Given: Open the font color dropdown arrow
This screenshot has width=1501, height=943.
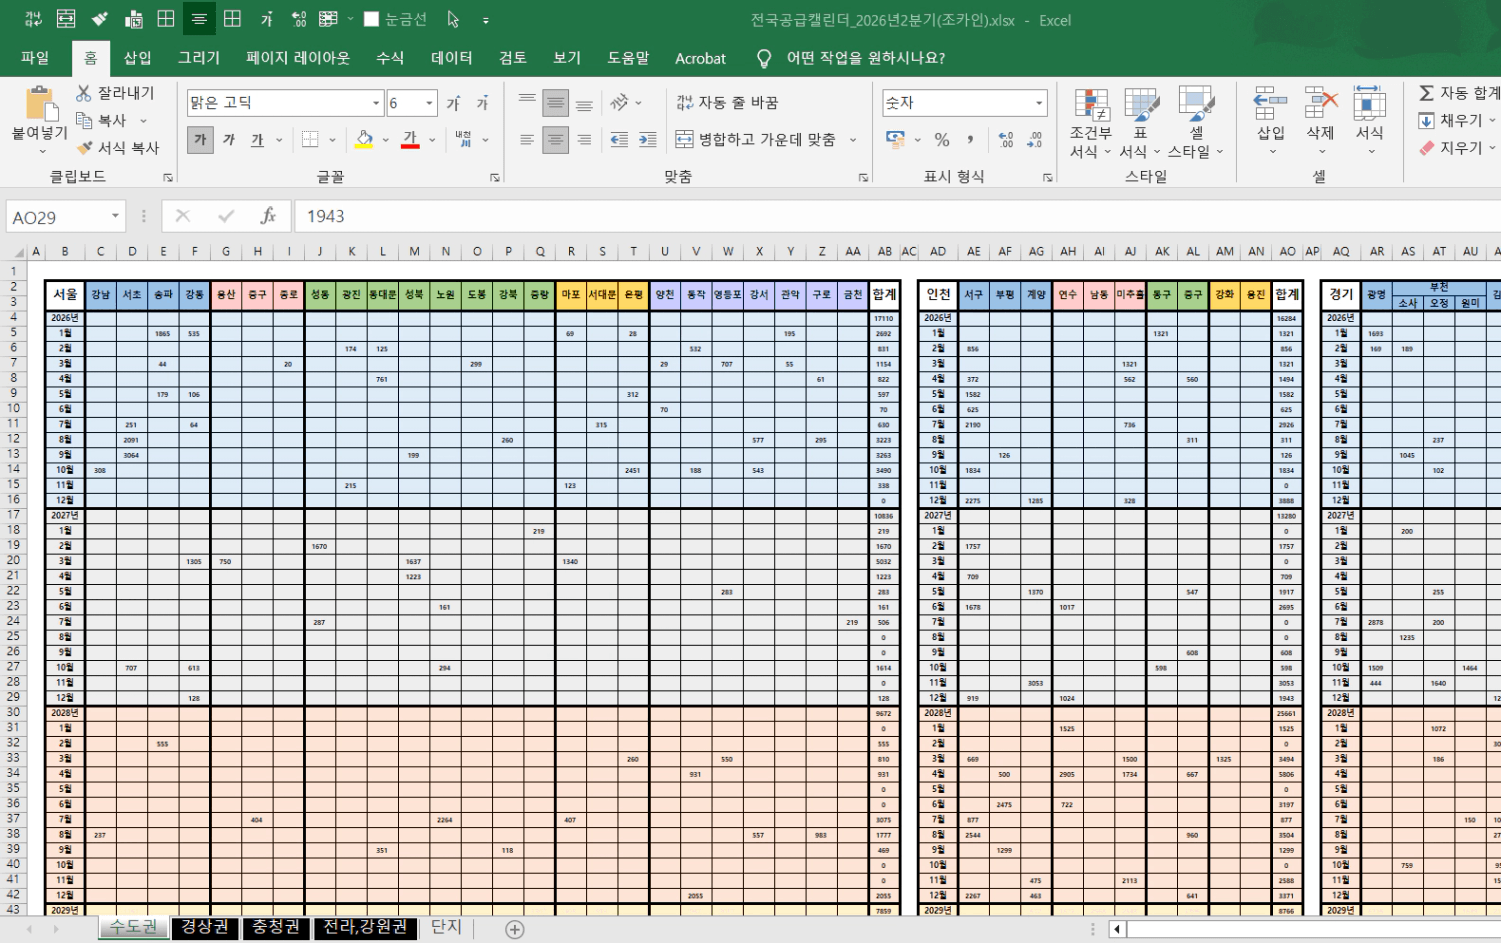Looking at the screenshot, I should click(x=432, y=140).
